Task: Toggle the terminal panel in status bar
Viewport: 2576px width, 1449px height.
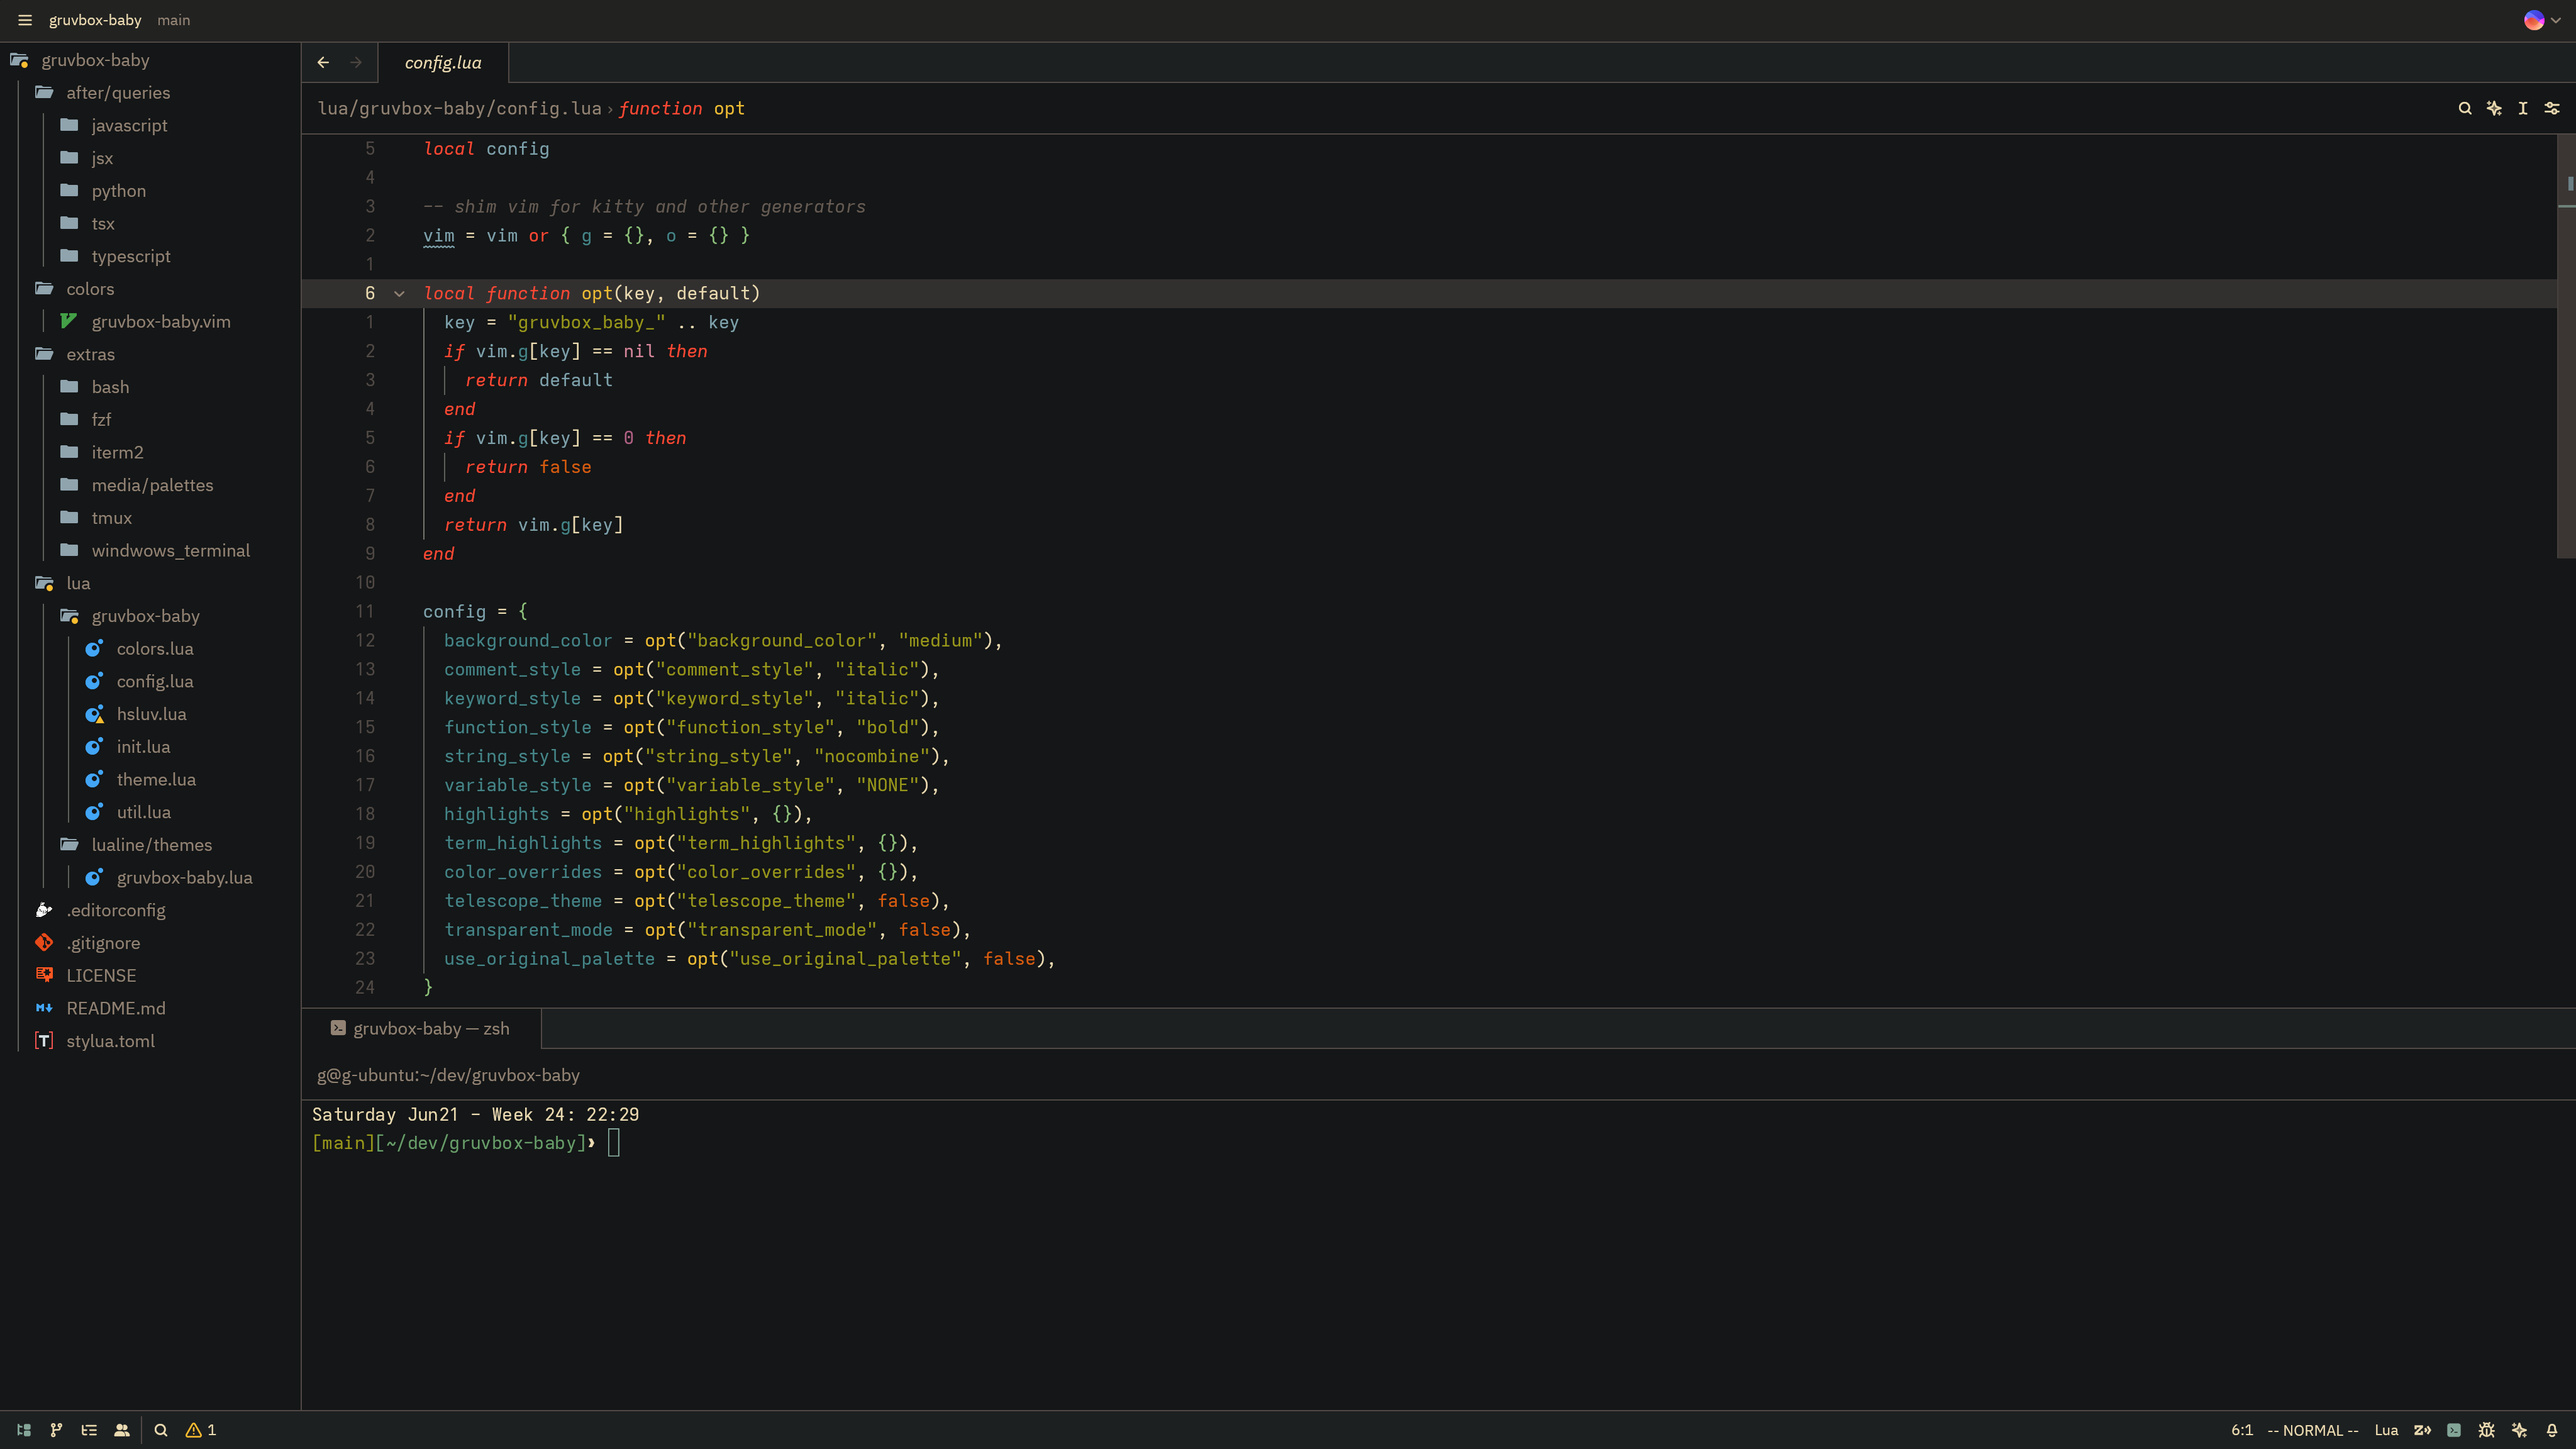Action: 2454,1430
